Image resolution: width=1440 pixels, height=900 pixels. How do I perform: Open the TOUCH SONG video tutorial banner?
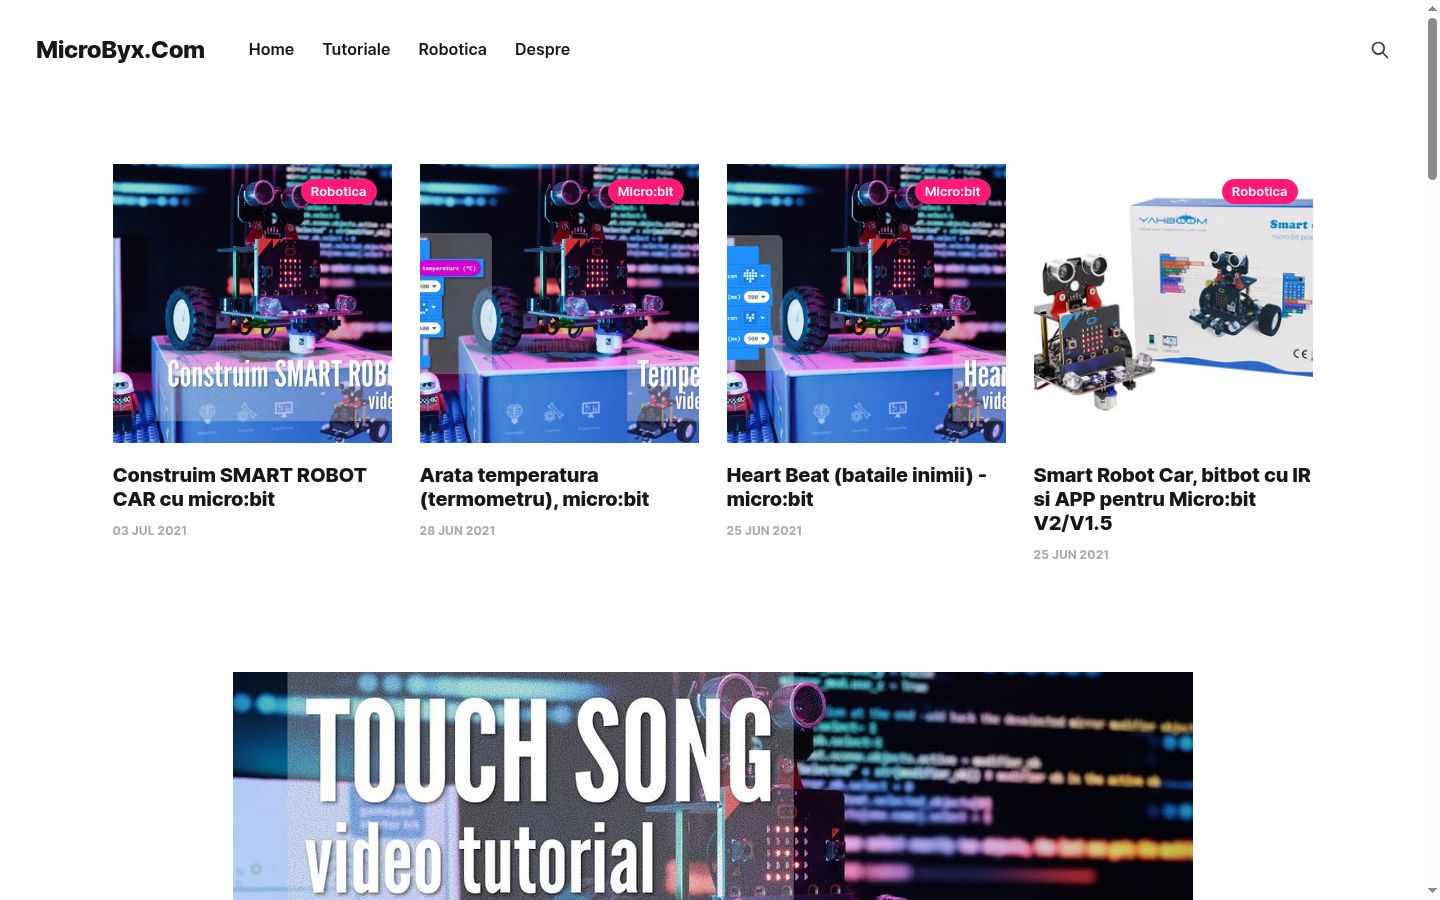[x=713, y=786]
